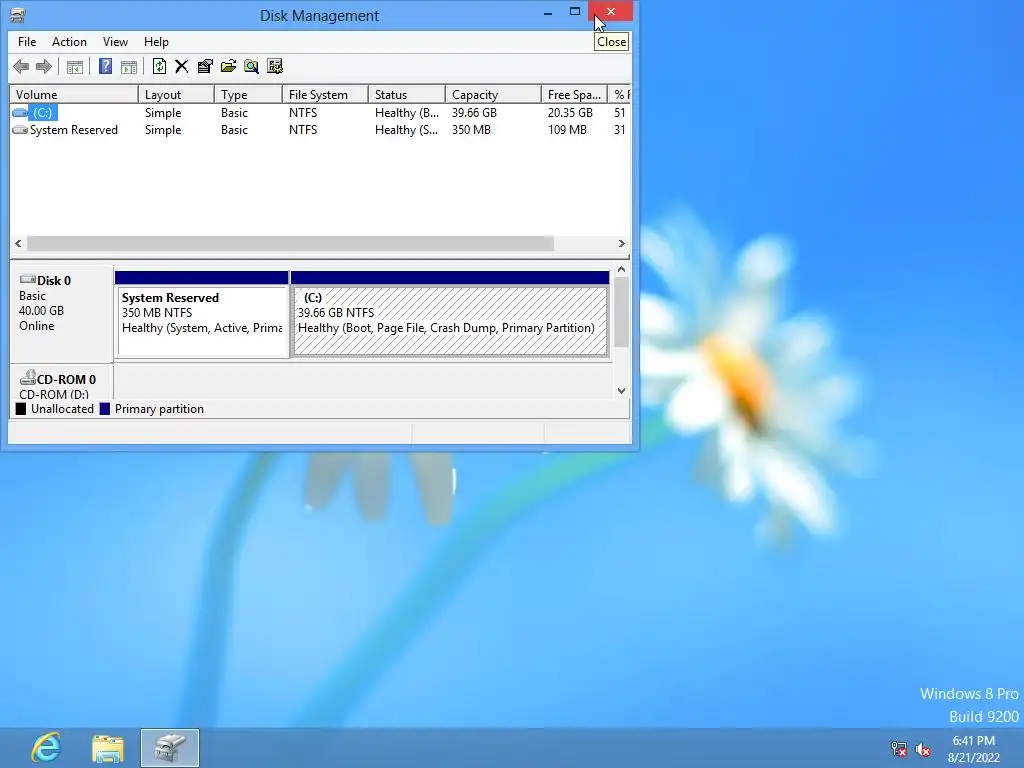Sort by the File System column header

click(325, 95)
